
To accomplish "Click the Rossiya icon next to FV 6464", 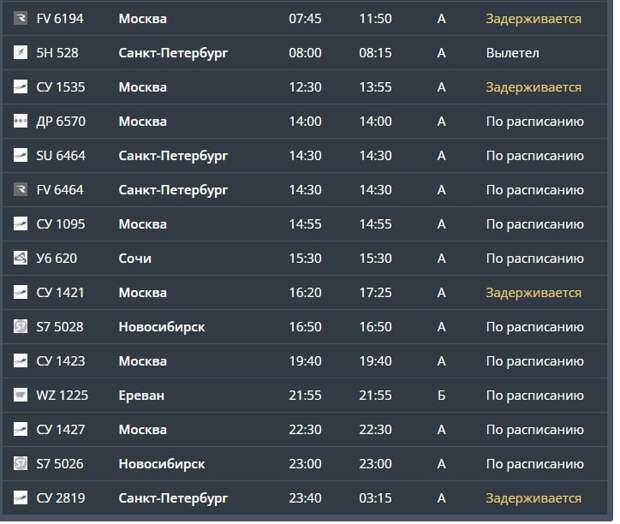I will point(20,189).
